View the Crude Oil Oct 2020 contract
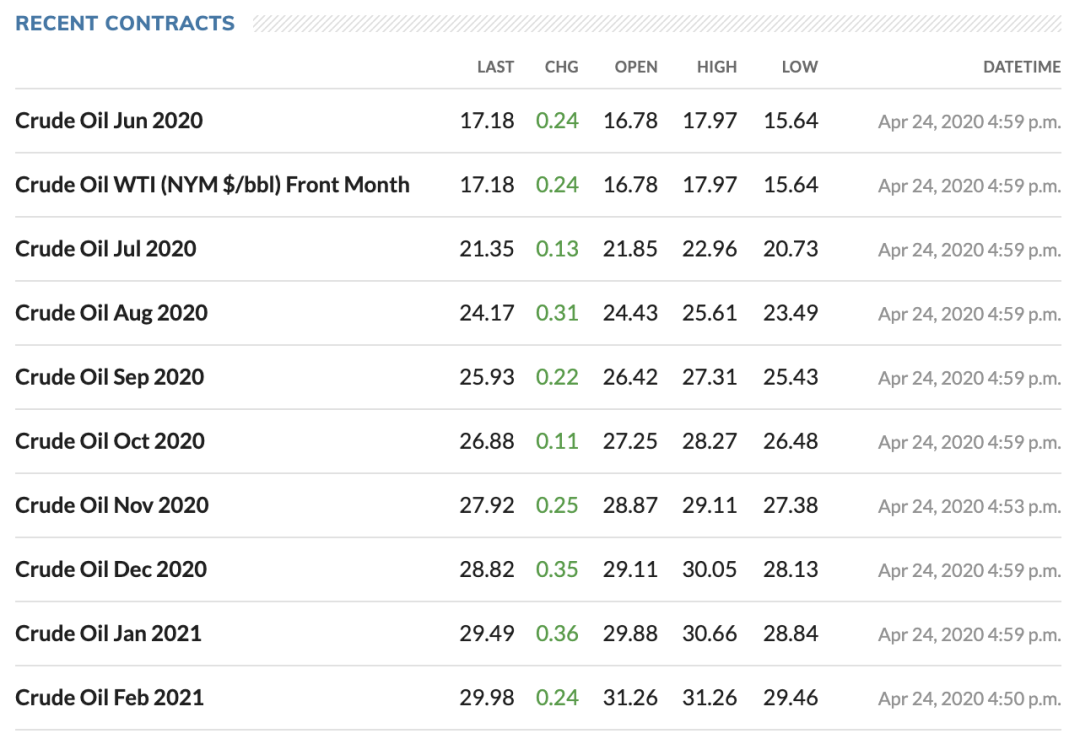The height and width of the screenshot is (739, 1080). [x=110, y=441]
